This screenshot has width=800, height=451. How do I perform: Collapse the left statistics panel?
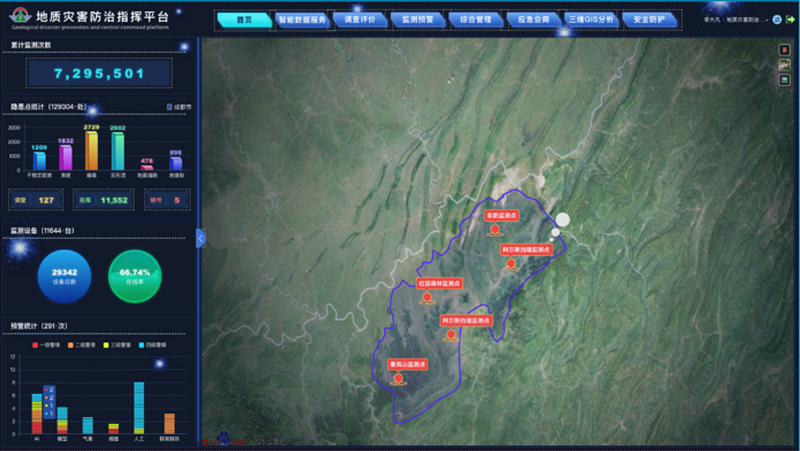[201, 238]
